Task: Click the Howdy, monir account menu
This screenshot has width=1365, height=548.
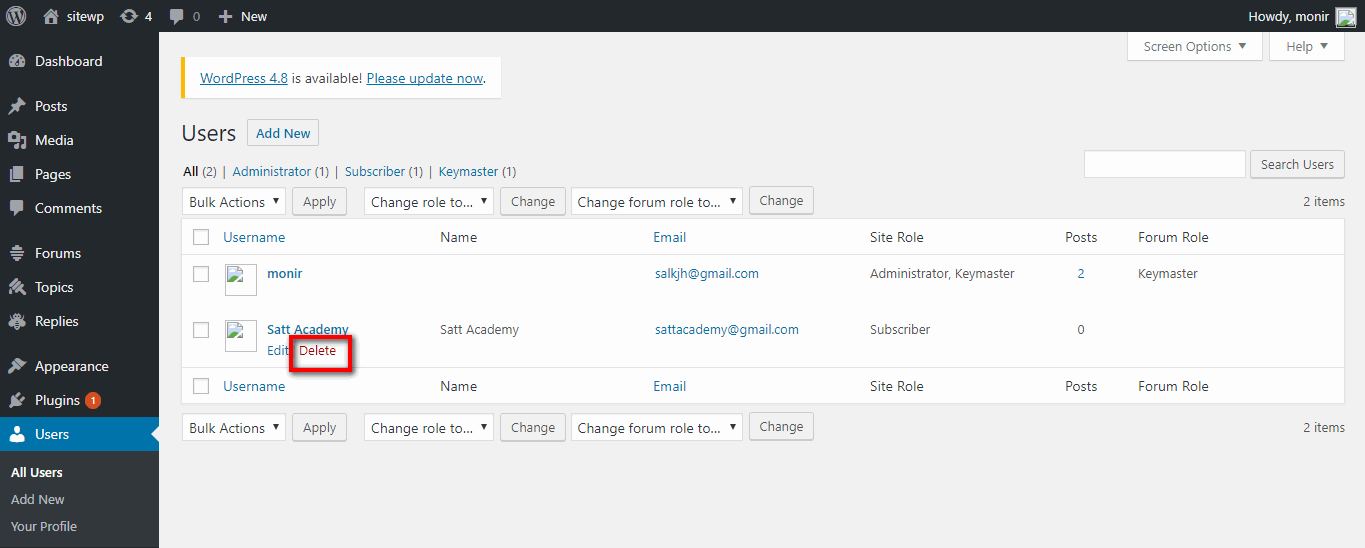Action: [x=1302, y=16]
